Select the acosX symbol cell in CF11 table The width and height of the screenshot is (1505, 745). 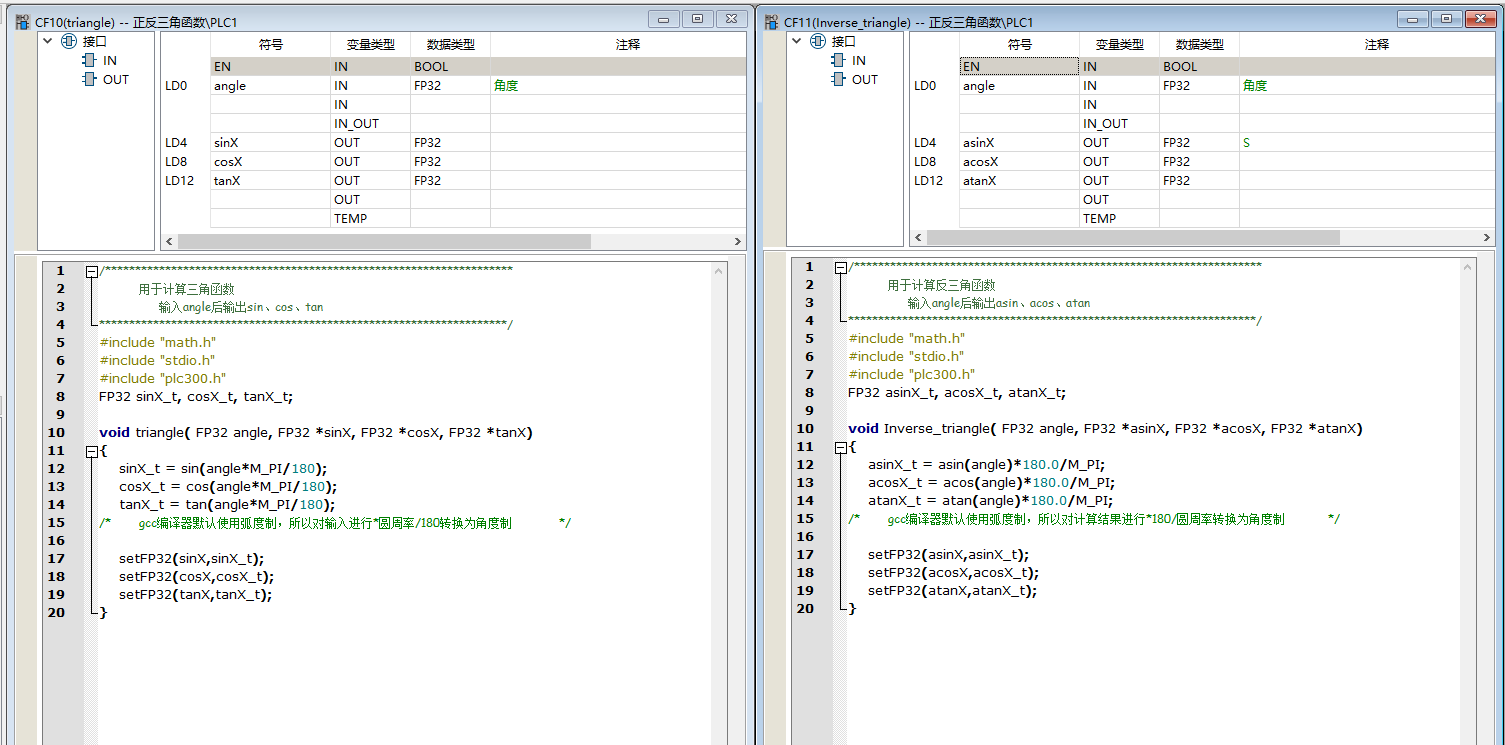(x=1019, y=162)
